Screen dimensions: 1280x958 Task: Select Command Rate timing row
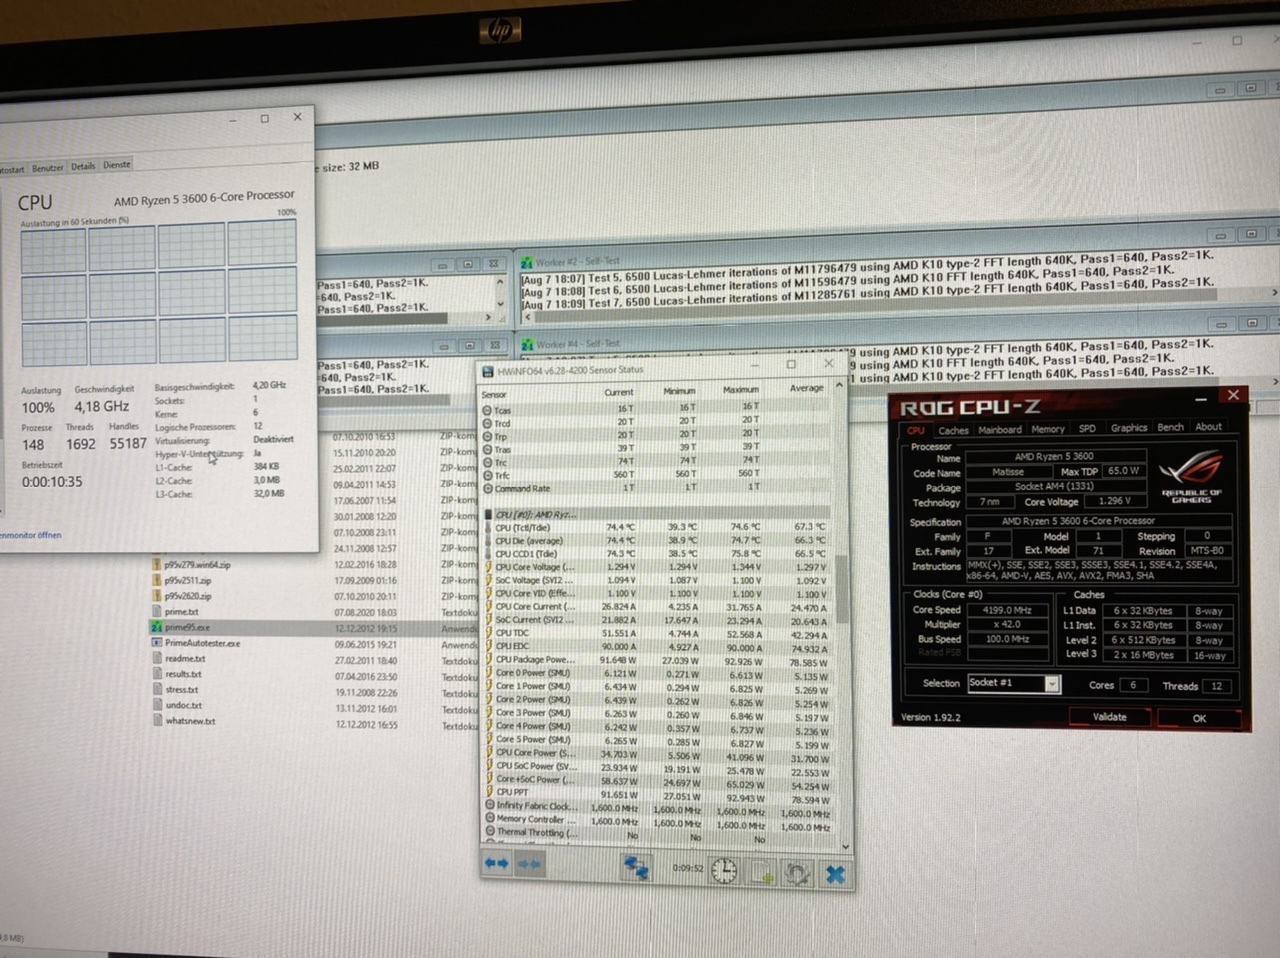[x=657, y=488]
